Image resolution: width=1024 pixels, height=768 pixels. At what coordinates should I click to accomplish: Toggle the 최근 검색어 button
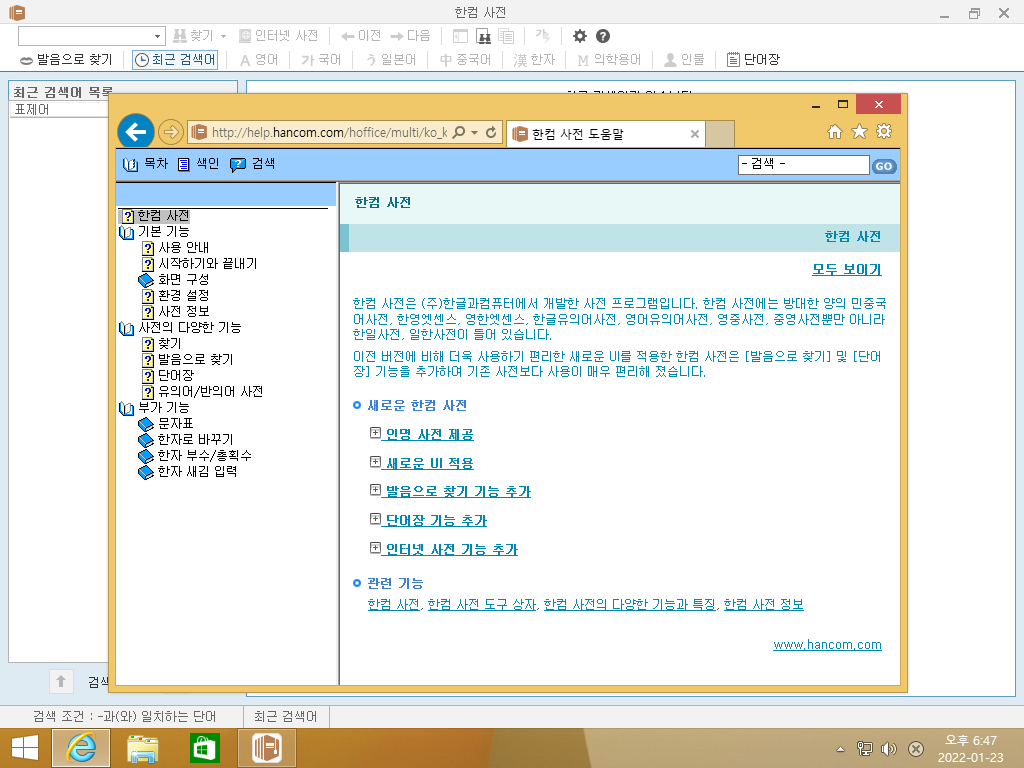point(175,59)
